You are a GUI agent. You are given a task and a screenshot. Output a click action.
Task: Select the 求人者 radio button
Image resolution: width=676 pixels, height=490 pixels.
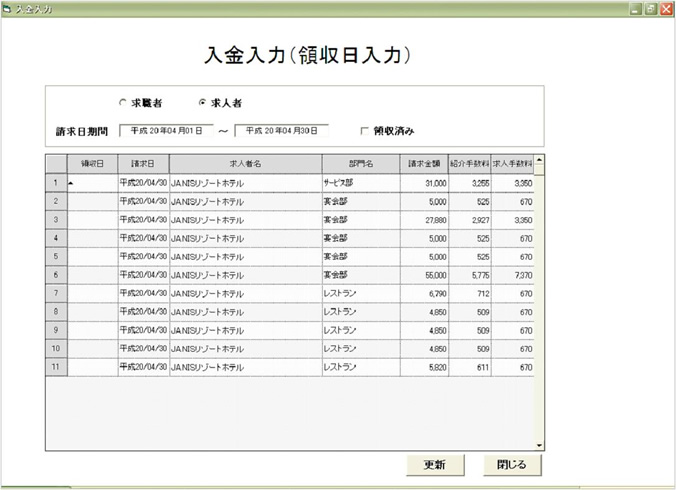click(203, 102)
